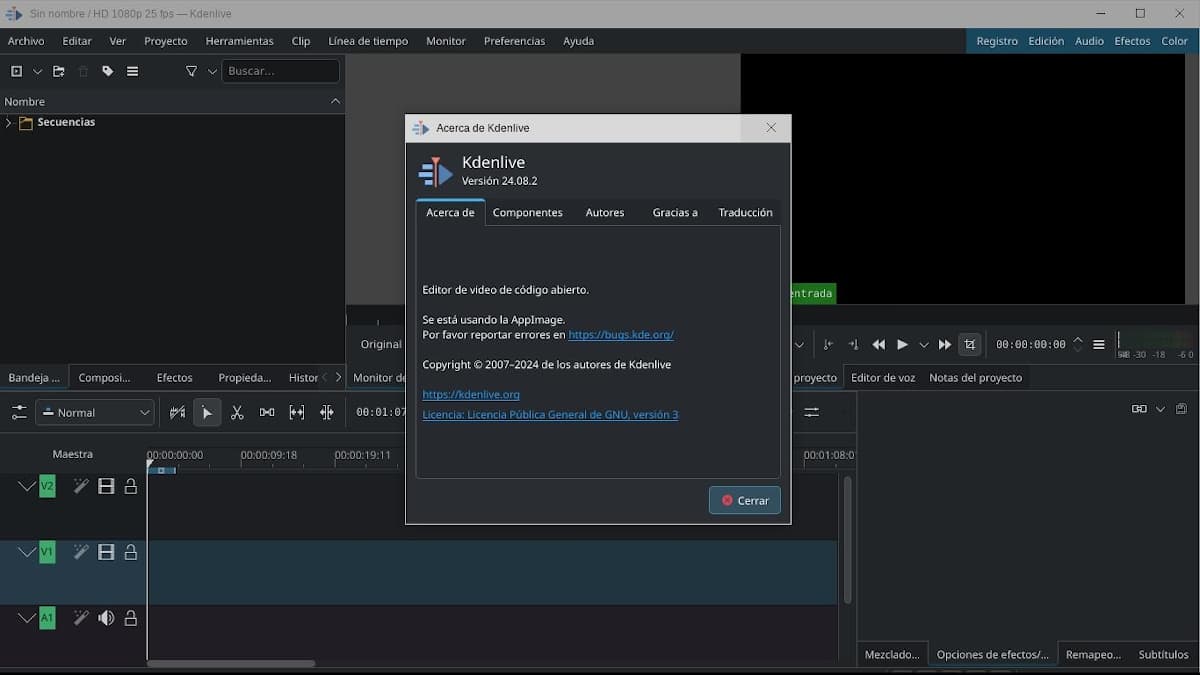This screenshot has width=1200, height=675.
Task: Open effects wand on track V2
Action: [81, 486]
